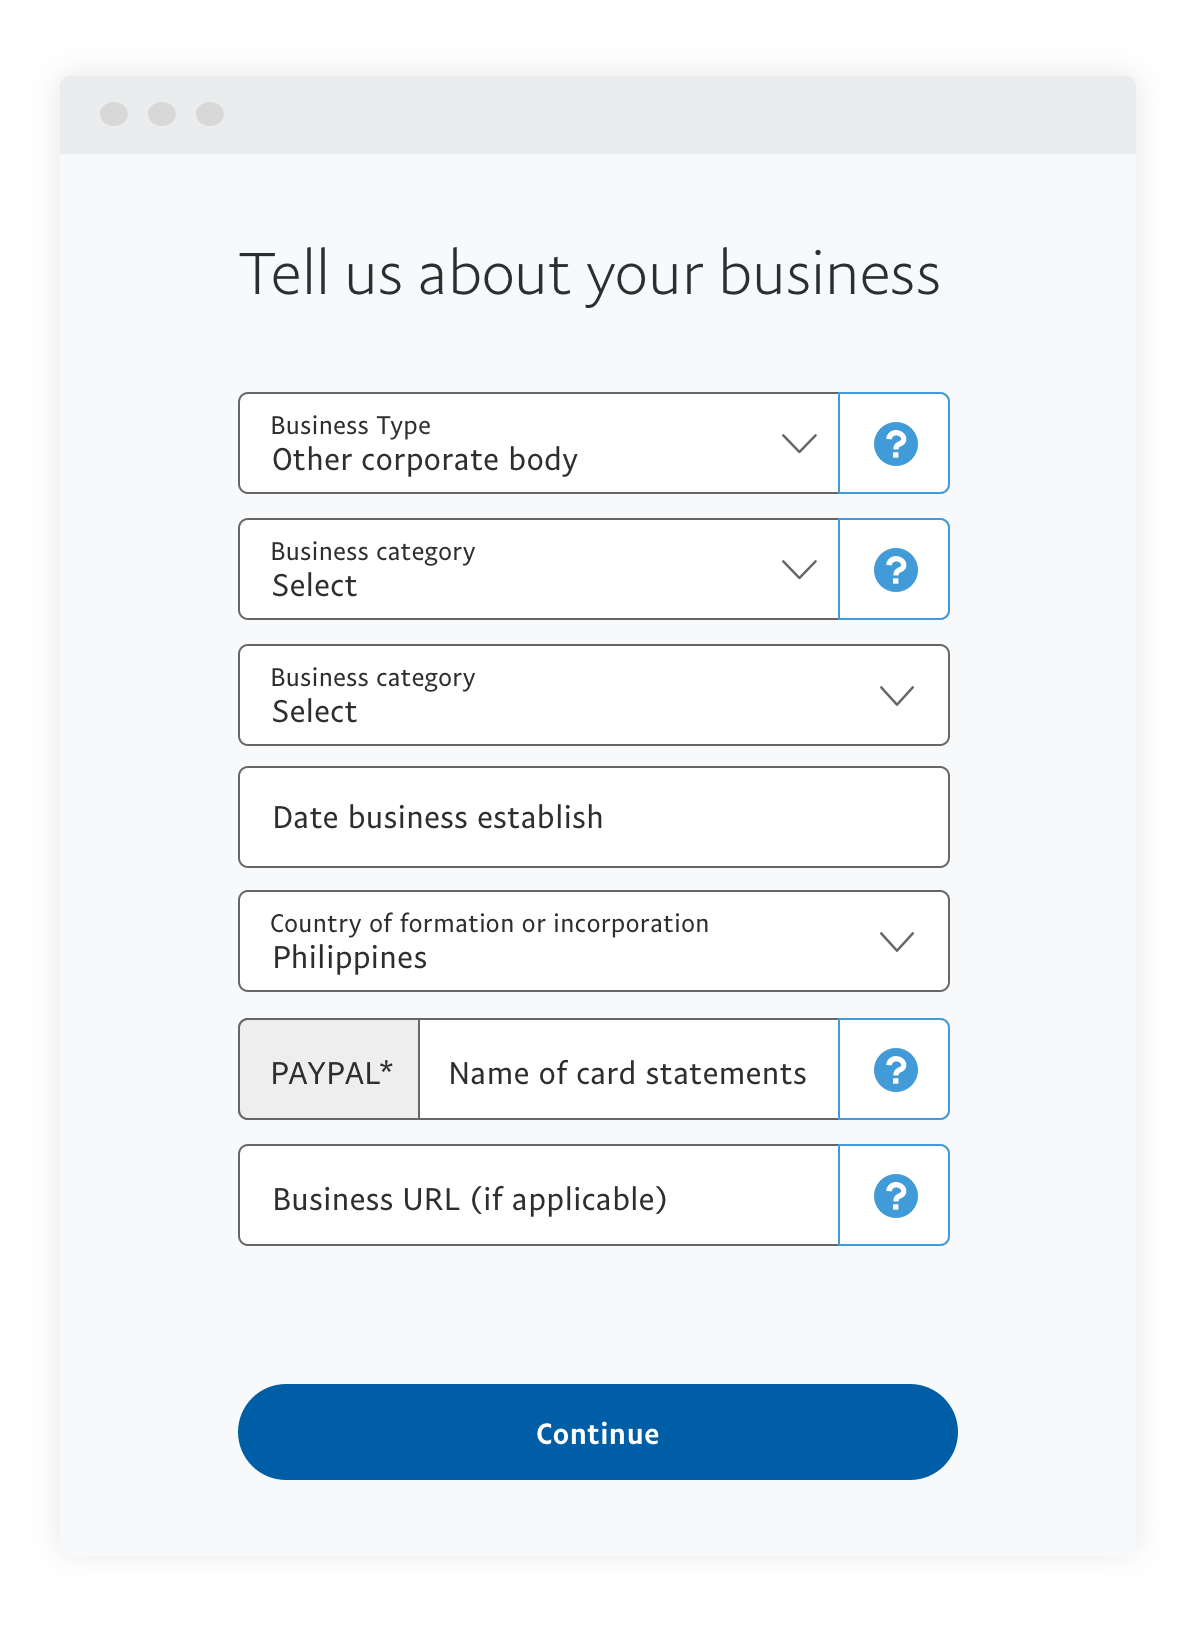Click the PAYPAL* prefix box

coord(330,1072)
